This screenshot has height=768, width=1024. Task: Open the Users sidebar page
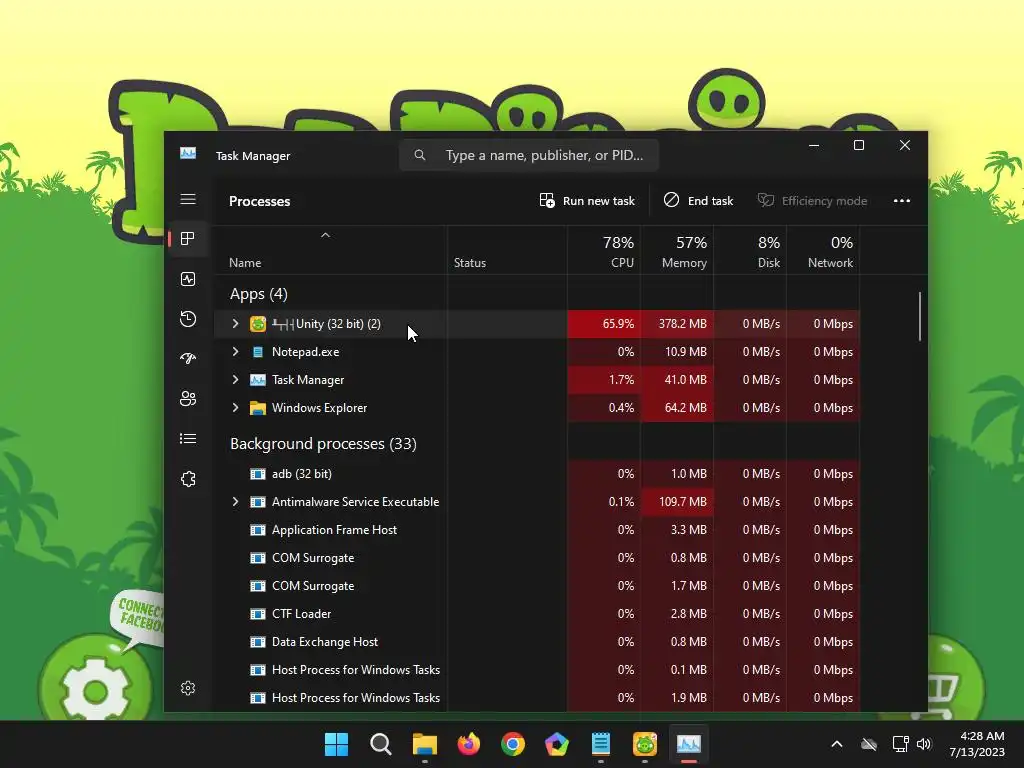(188, 398)
